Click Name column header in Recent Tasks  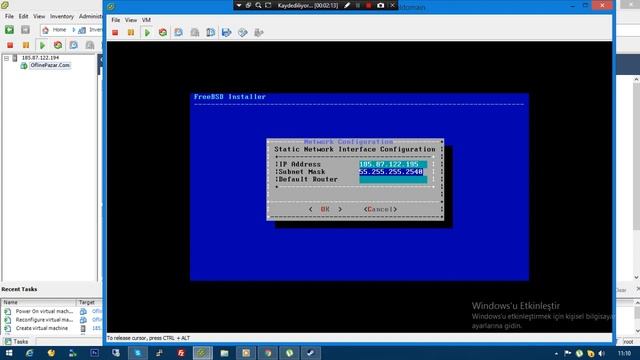[x=39, y=302]
